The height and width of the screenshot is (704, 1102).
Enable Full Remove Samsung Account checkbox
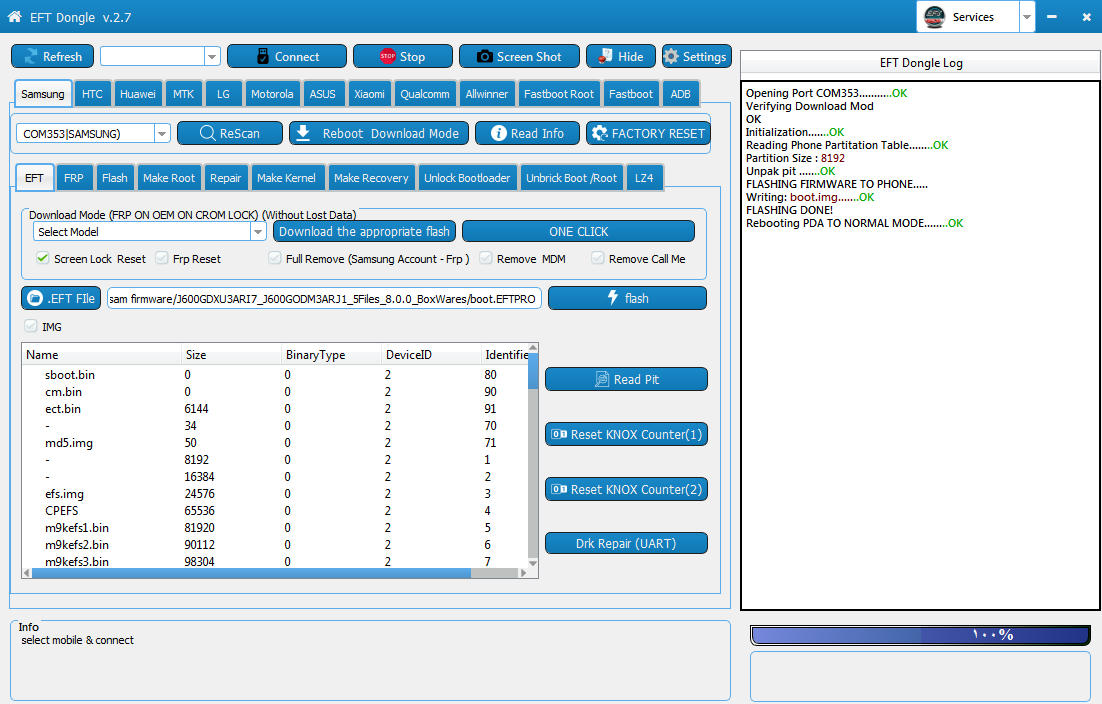point(275,258)
